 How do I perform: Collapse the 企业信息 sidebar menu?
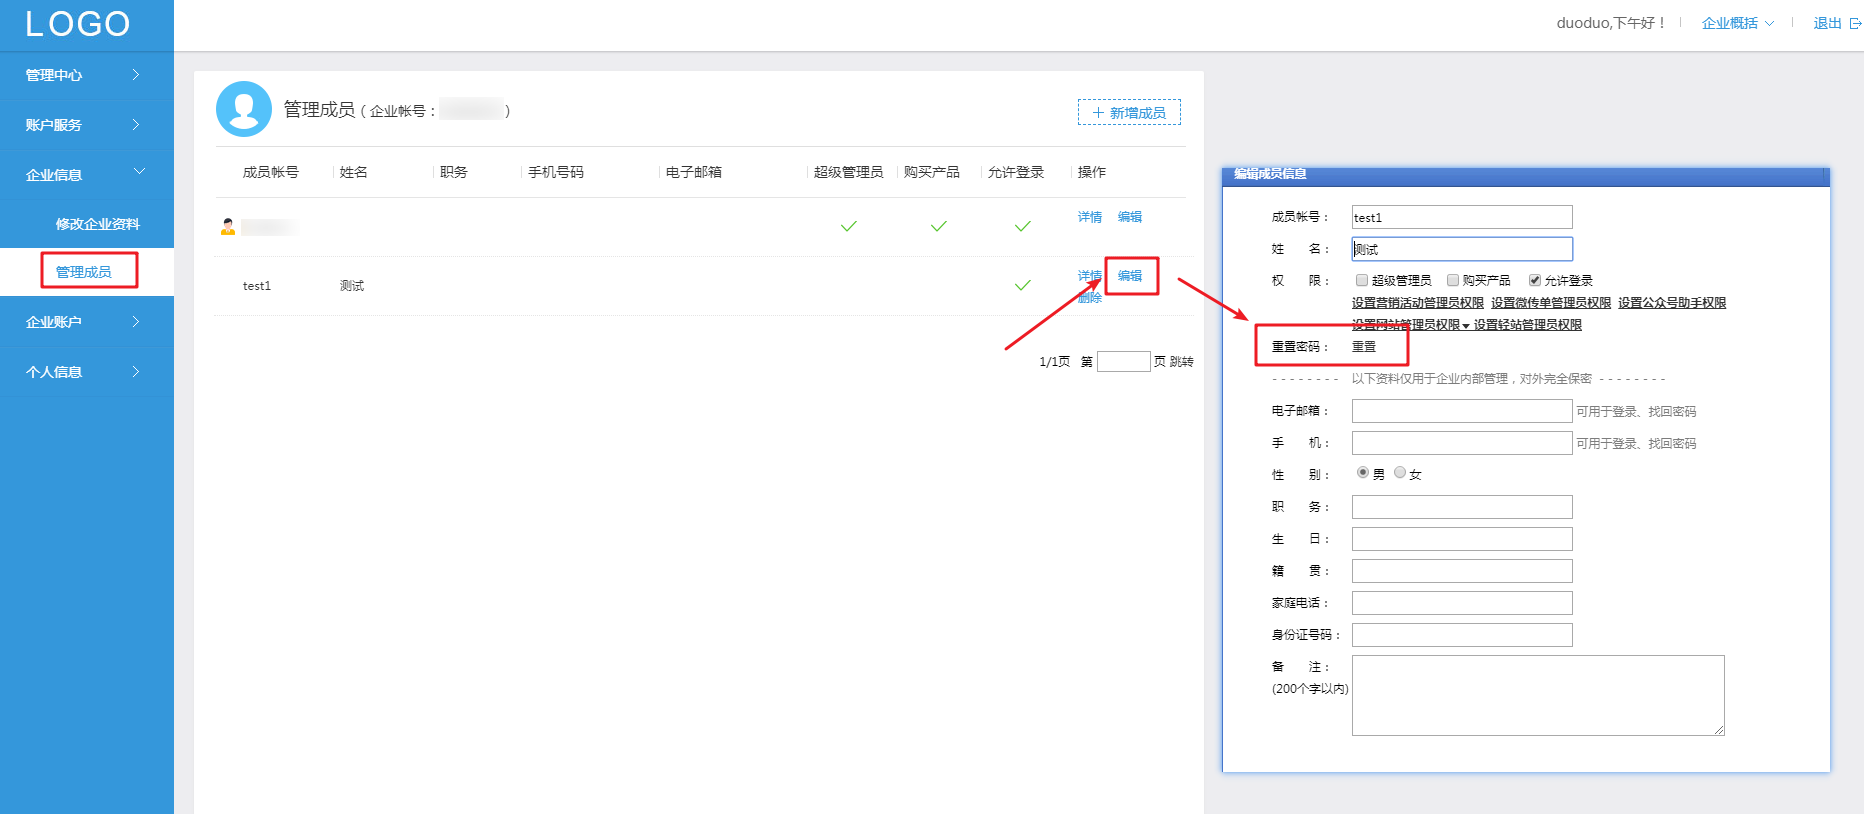coord(87,174)
